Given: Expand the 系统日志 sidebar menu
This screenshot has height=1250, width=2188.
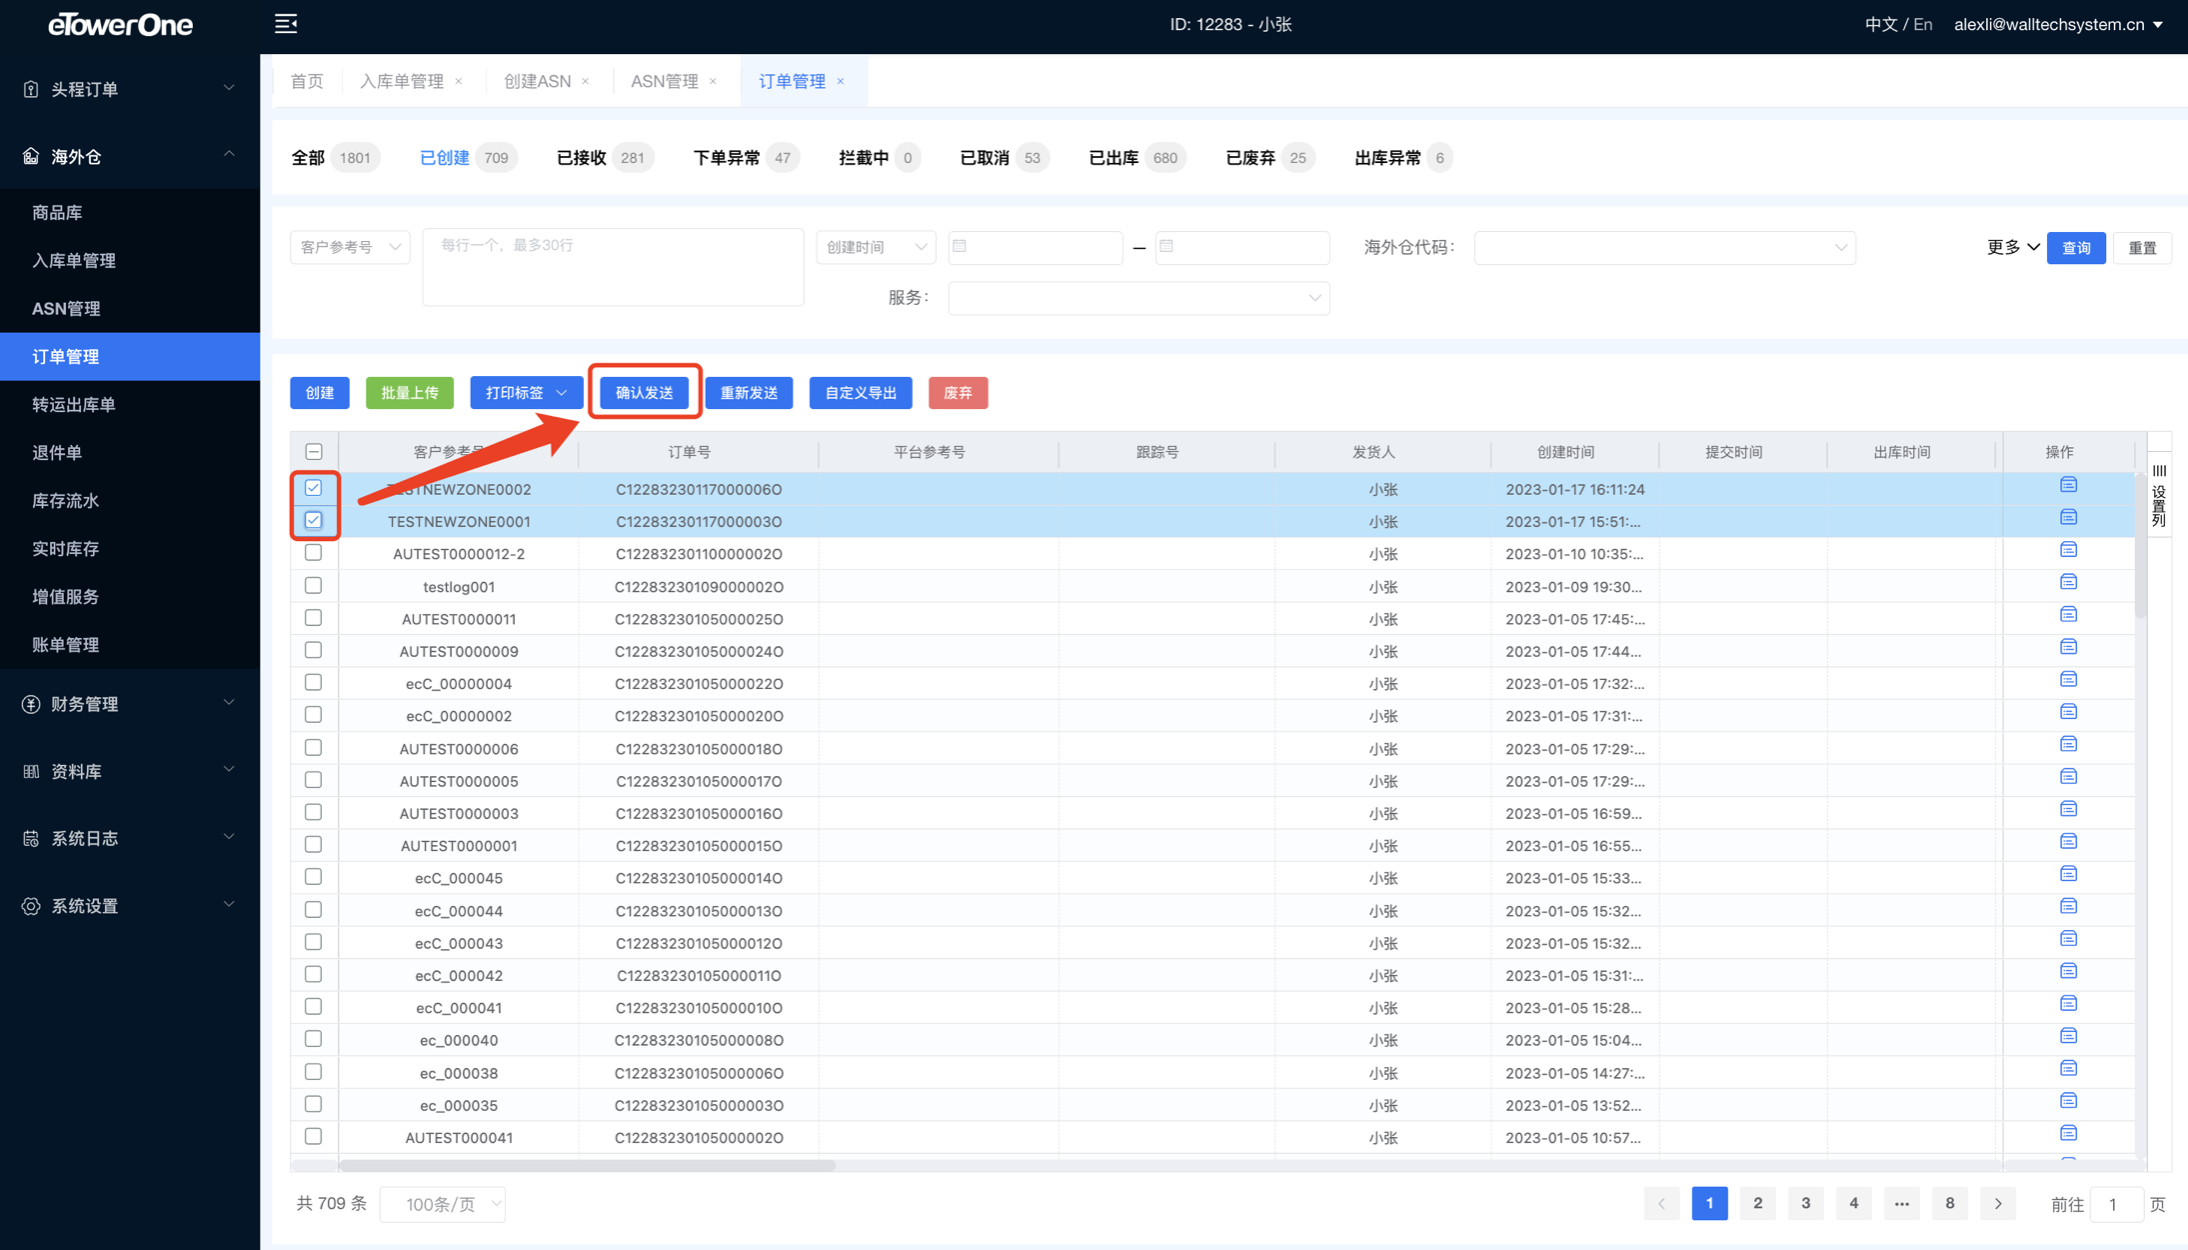Looking at the screenshot, I should click(x=130, y=838).
